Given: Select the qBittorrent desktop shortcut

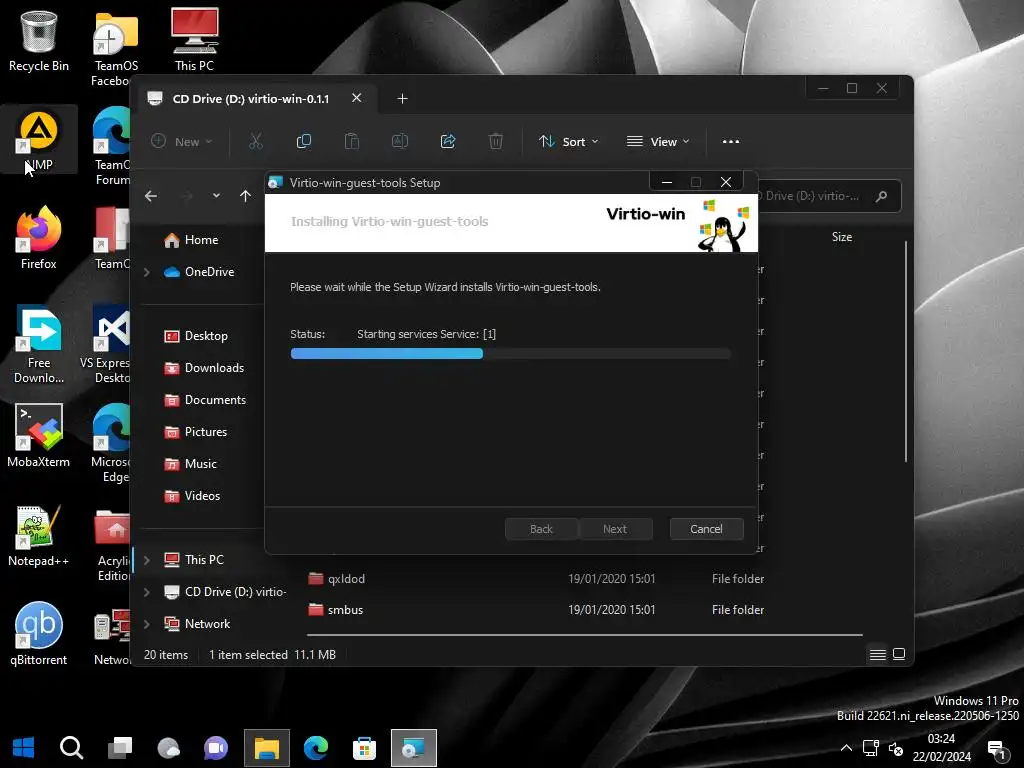Looking at the screenshot, I should (39, 633).
